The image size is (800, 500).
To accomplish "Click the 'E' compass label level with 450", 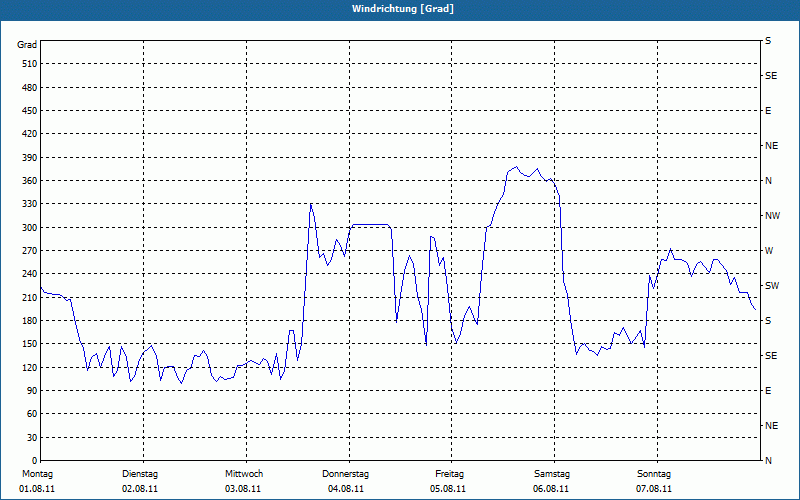I will (768, 111).
